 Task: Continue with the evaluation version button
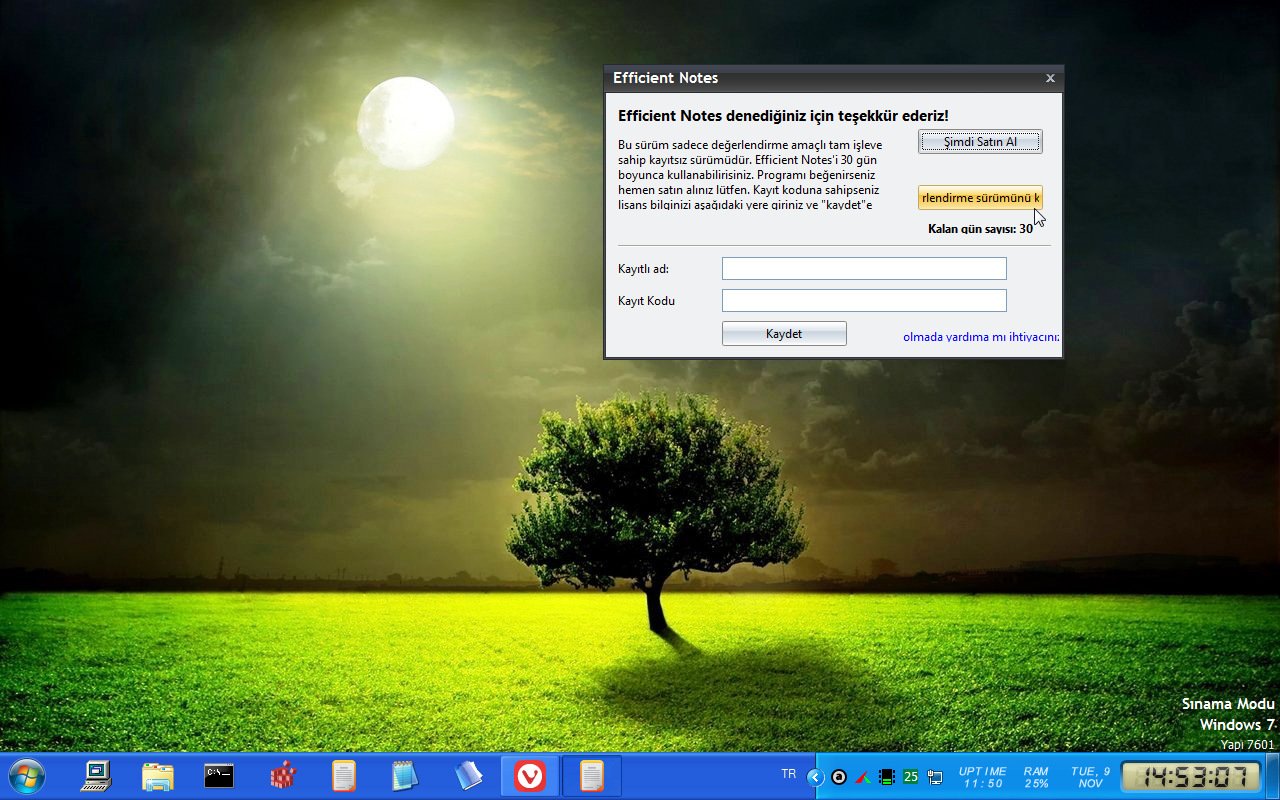pyautogui.click(x=980, y=198)
